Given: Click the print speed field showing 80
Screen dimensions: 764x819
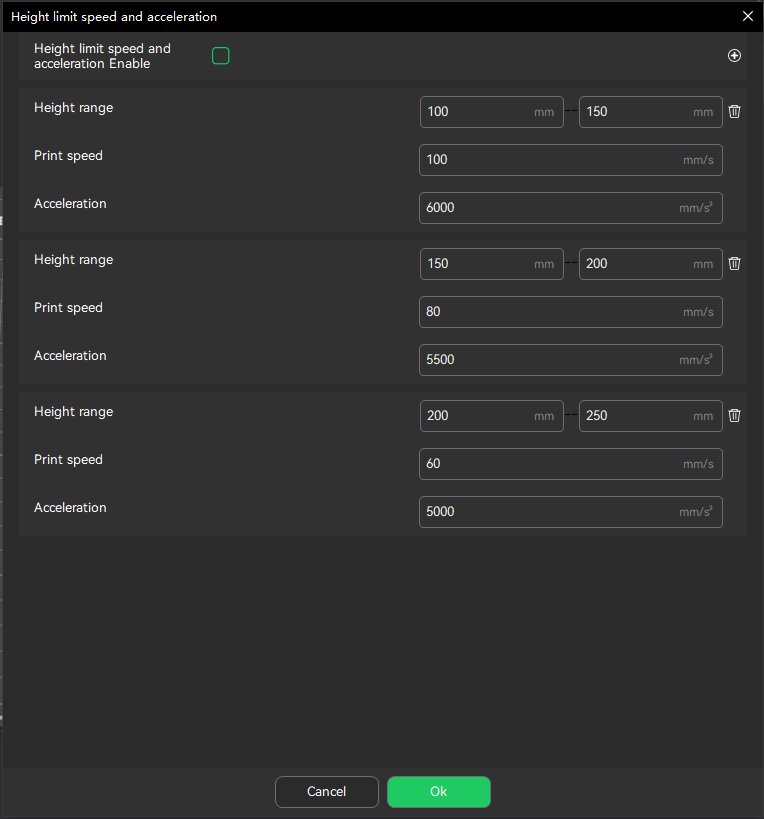Looking at the screenshot, I should (x=550, y=312).
